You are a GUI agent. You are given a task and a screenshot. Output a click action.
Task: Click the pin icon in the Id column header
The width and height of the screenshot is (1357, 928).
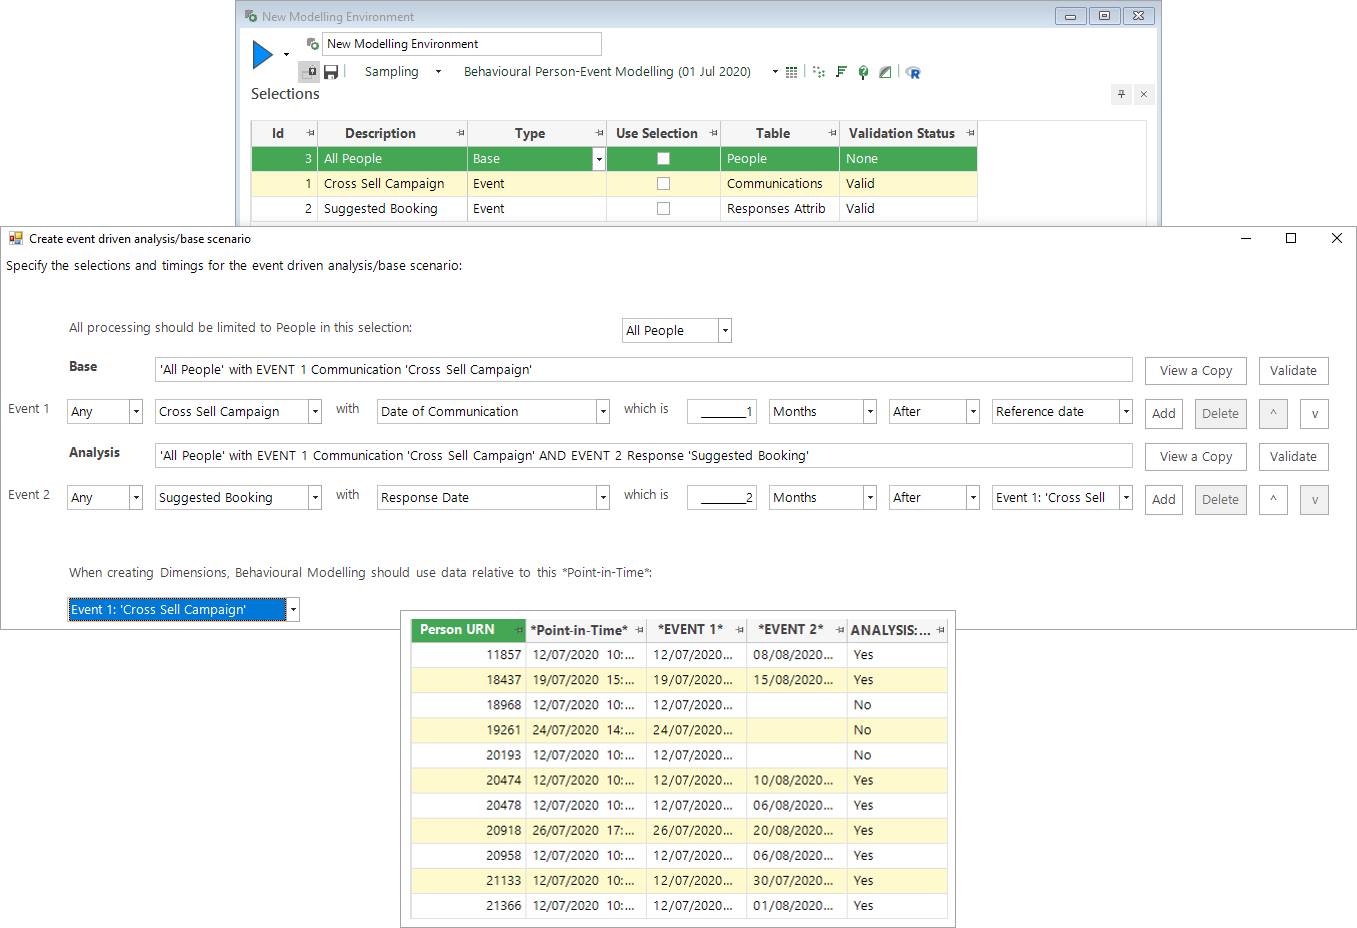(310, 133)
